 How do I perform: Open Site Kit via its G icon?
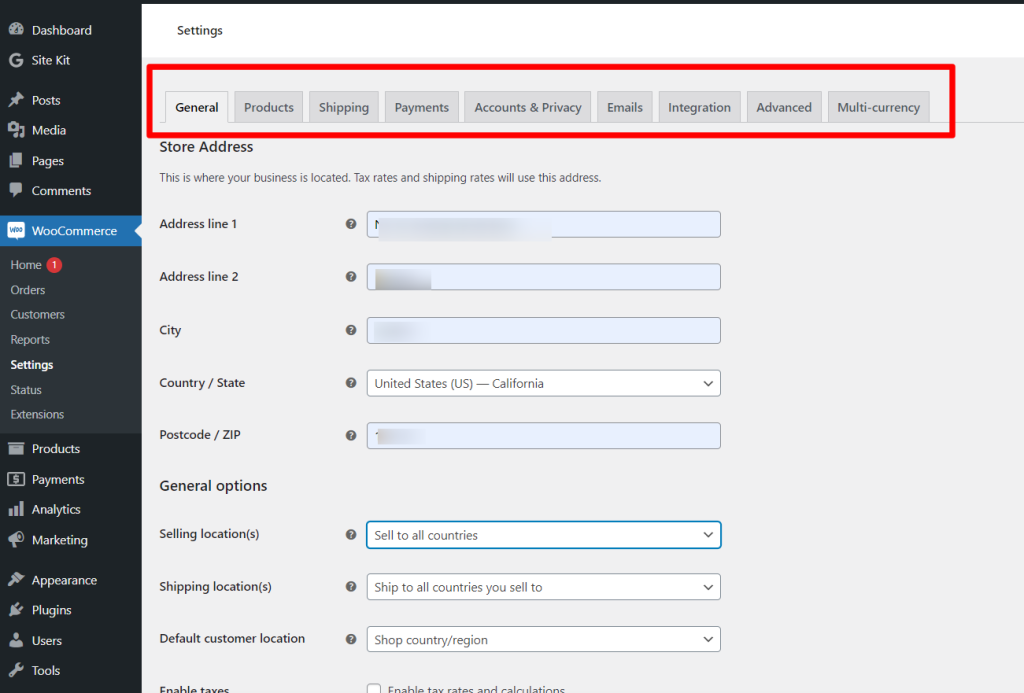[x=16, y=60]
